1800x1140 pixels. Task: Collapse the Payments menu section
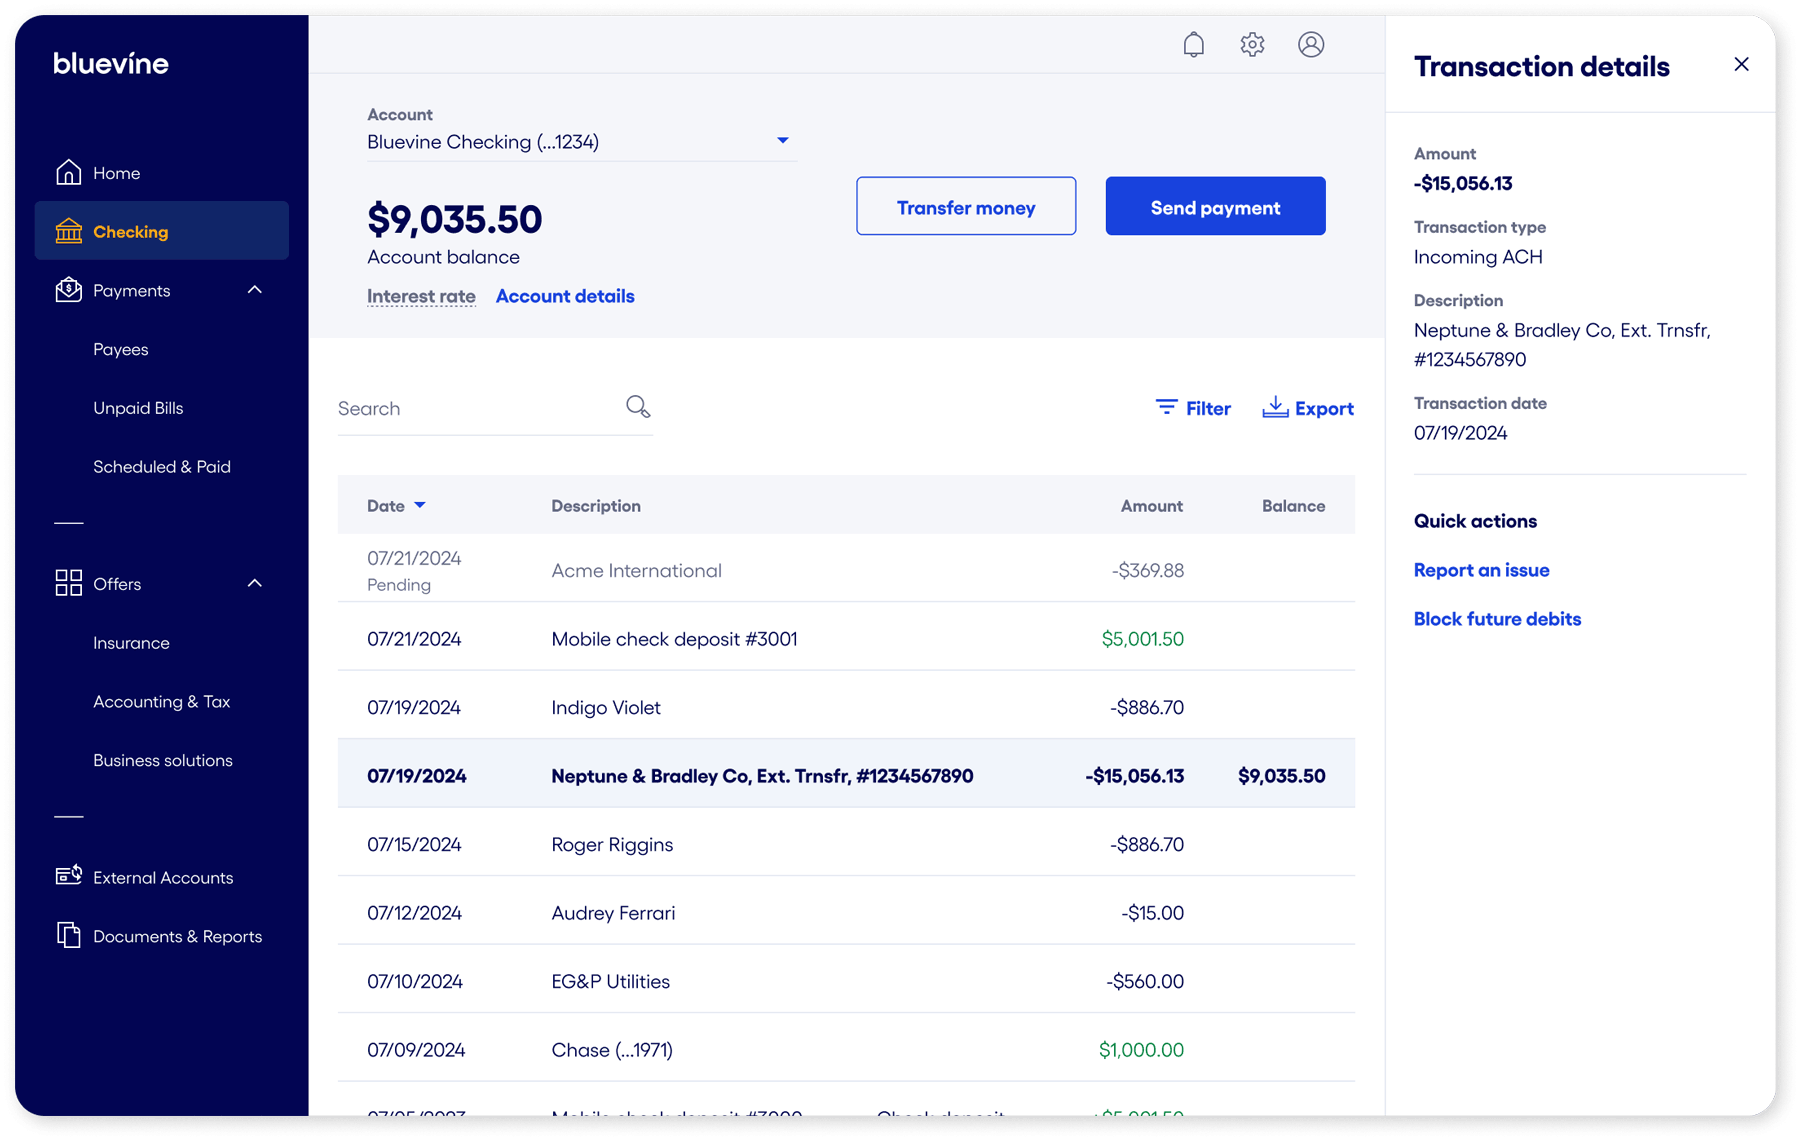(x=255, y=290)
